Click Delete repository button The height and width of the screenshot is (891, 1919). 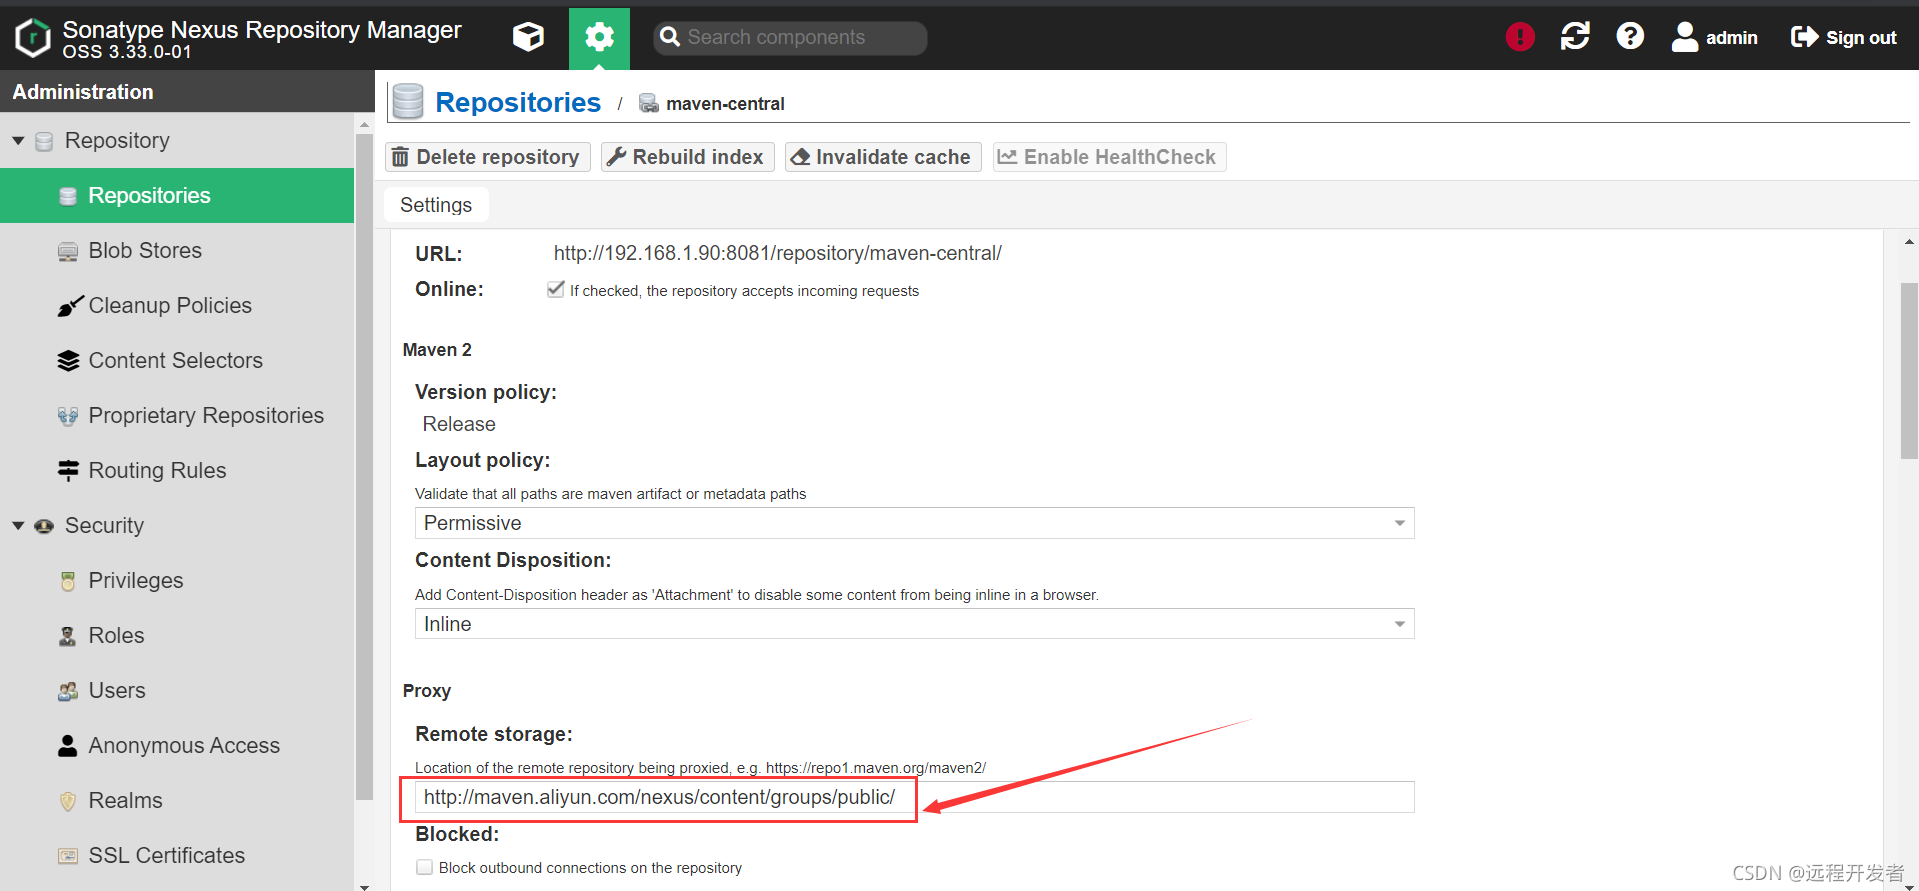tap(487, 157)
